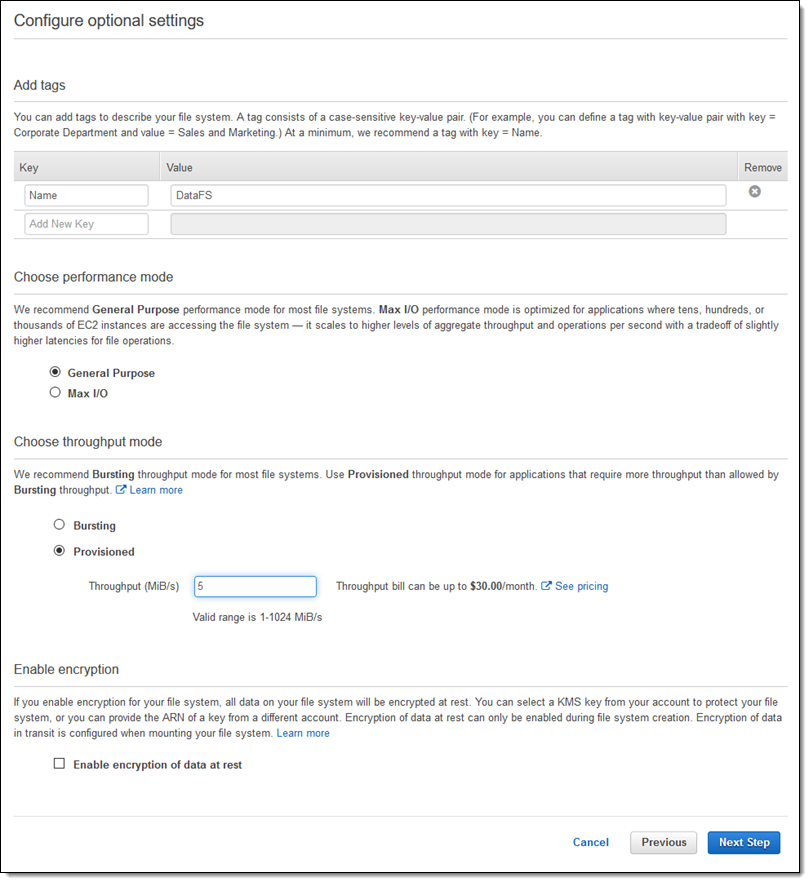Click the DataFS value field
Viewport: 810px width, 883px height.
pos(448,196)
